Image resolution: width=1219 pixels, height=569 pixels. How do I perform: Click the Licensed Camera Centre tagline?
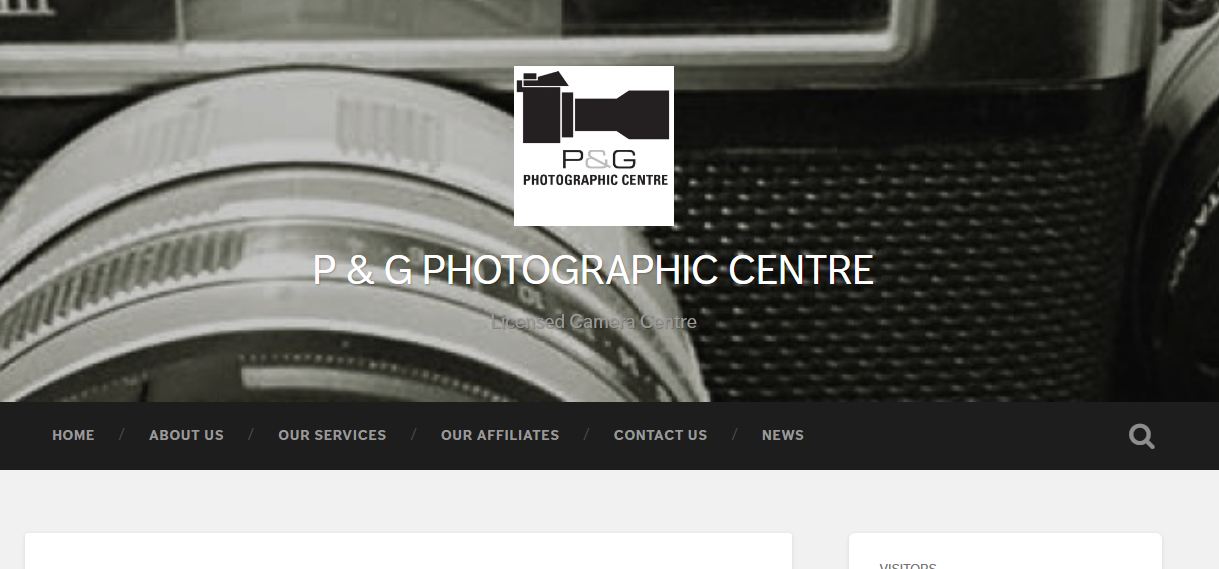594,322
